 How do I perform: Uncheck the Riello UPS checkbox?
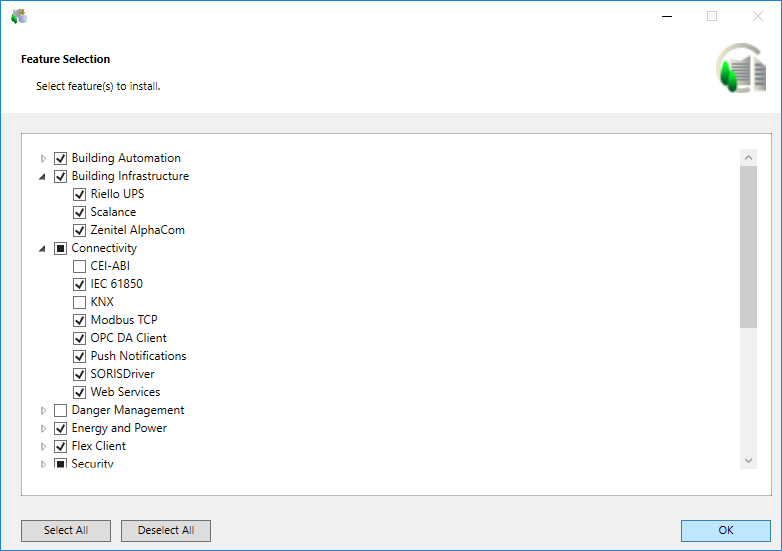click(80, 194)
